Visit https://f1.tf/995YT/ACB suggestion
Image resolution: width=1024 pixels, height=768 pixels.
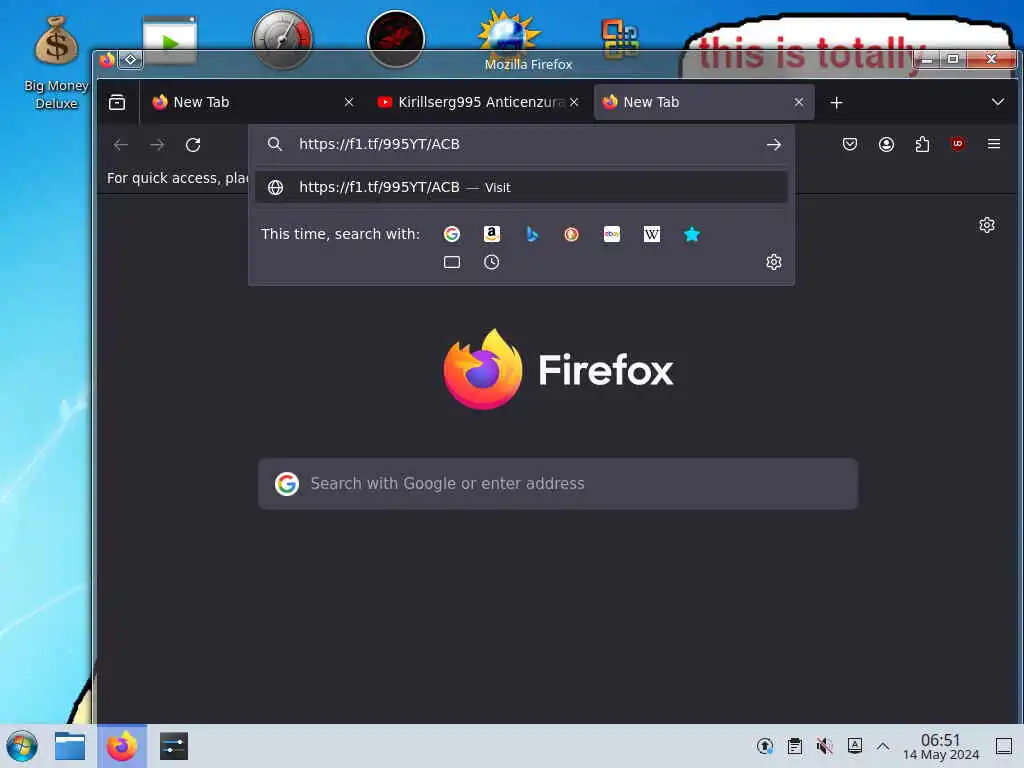point(521,187)
